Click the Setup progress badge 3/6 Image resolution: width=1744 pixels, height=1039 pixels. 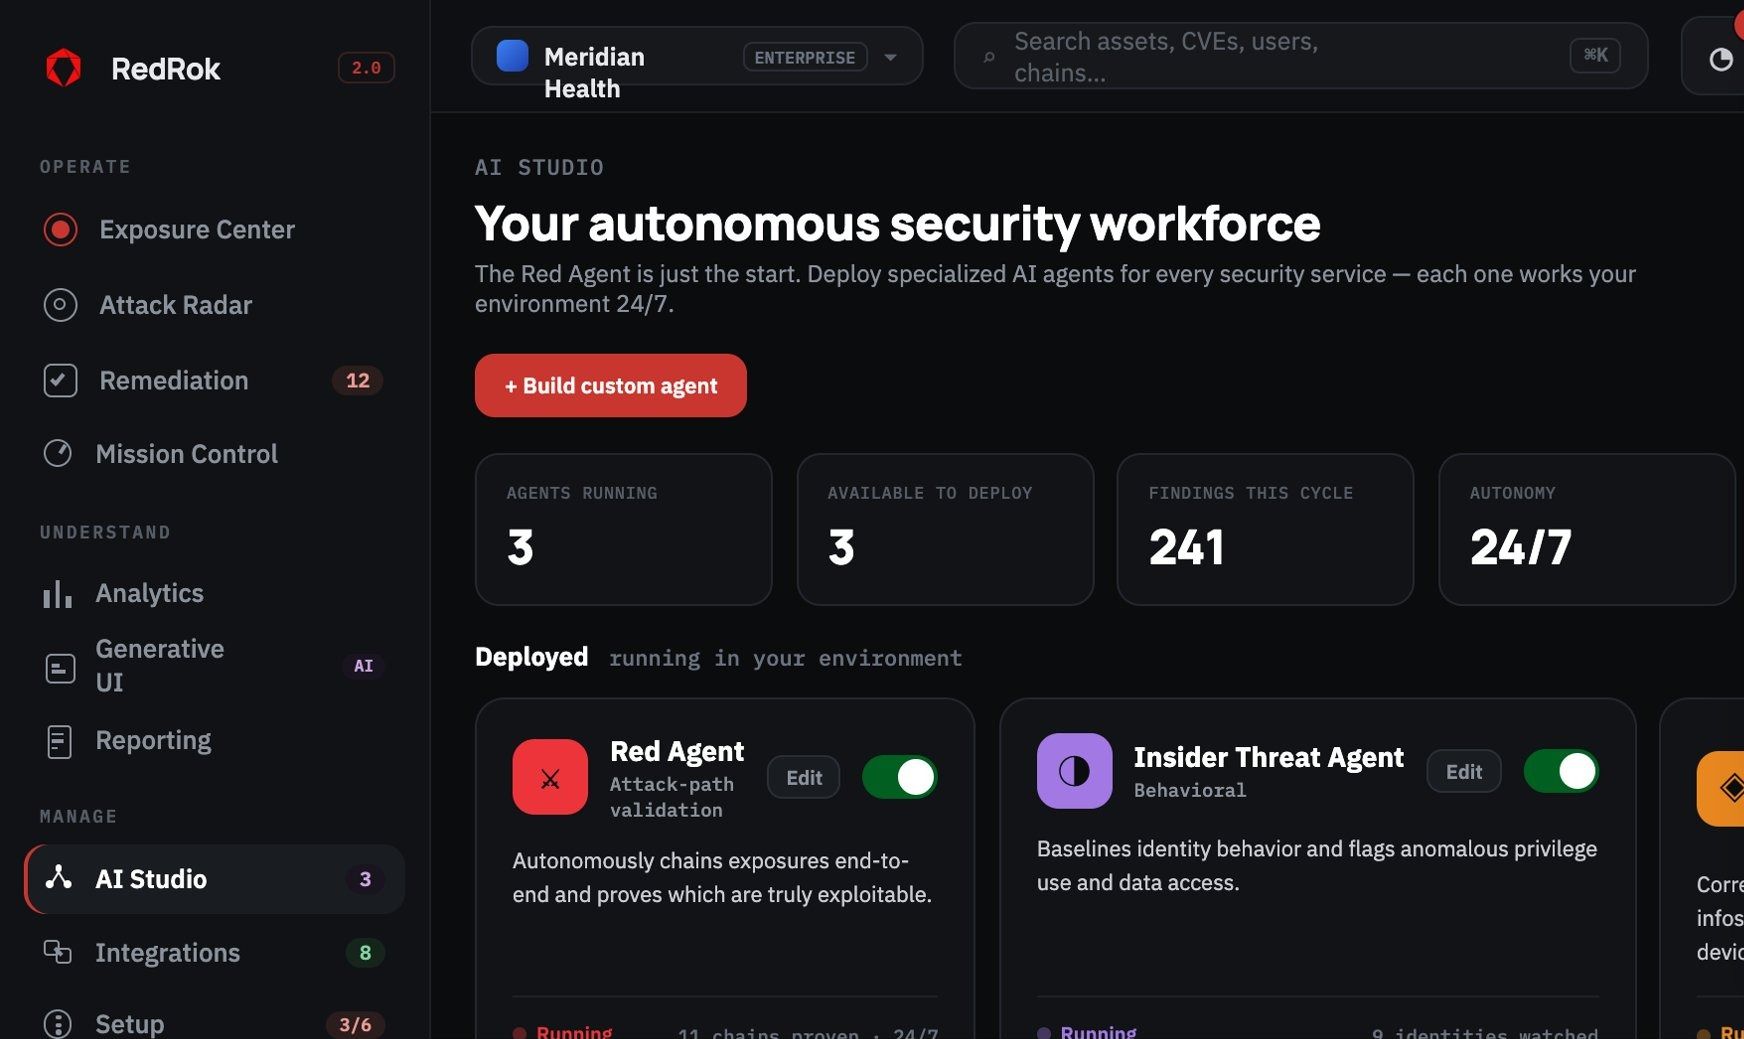[355, 1025]
